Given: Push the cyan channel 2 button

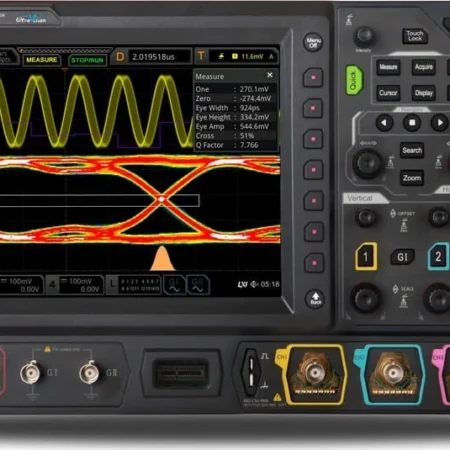Looking at the screenshot, I should (x=438, y=256).
